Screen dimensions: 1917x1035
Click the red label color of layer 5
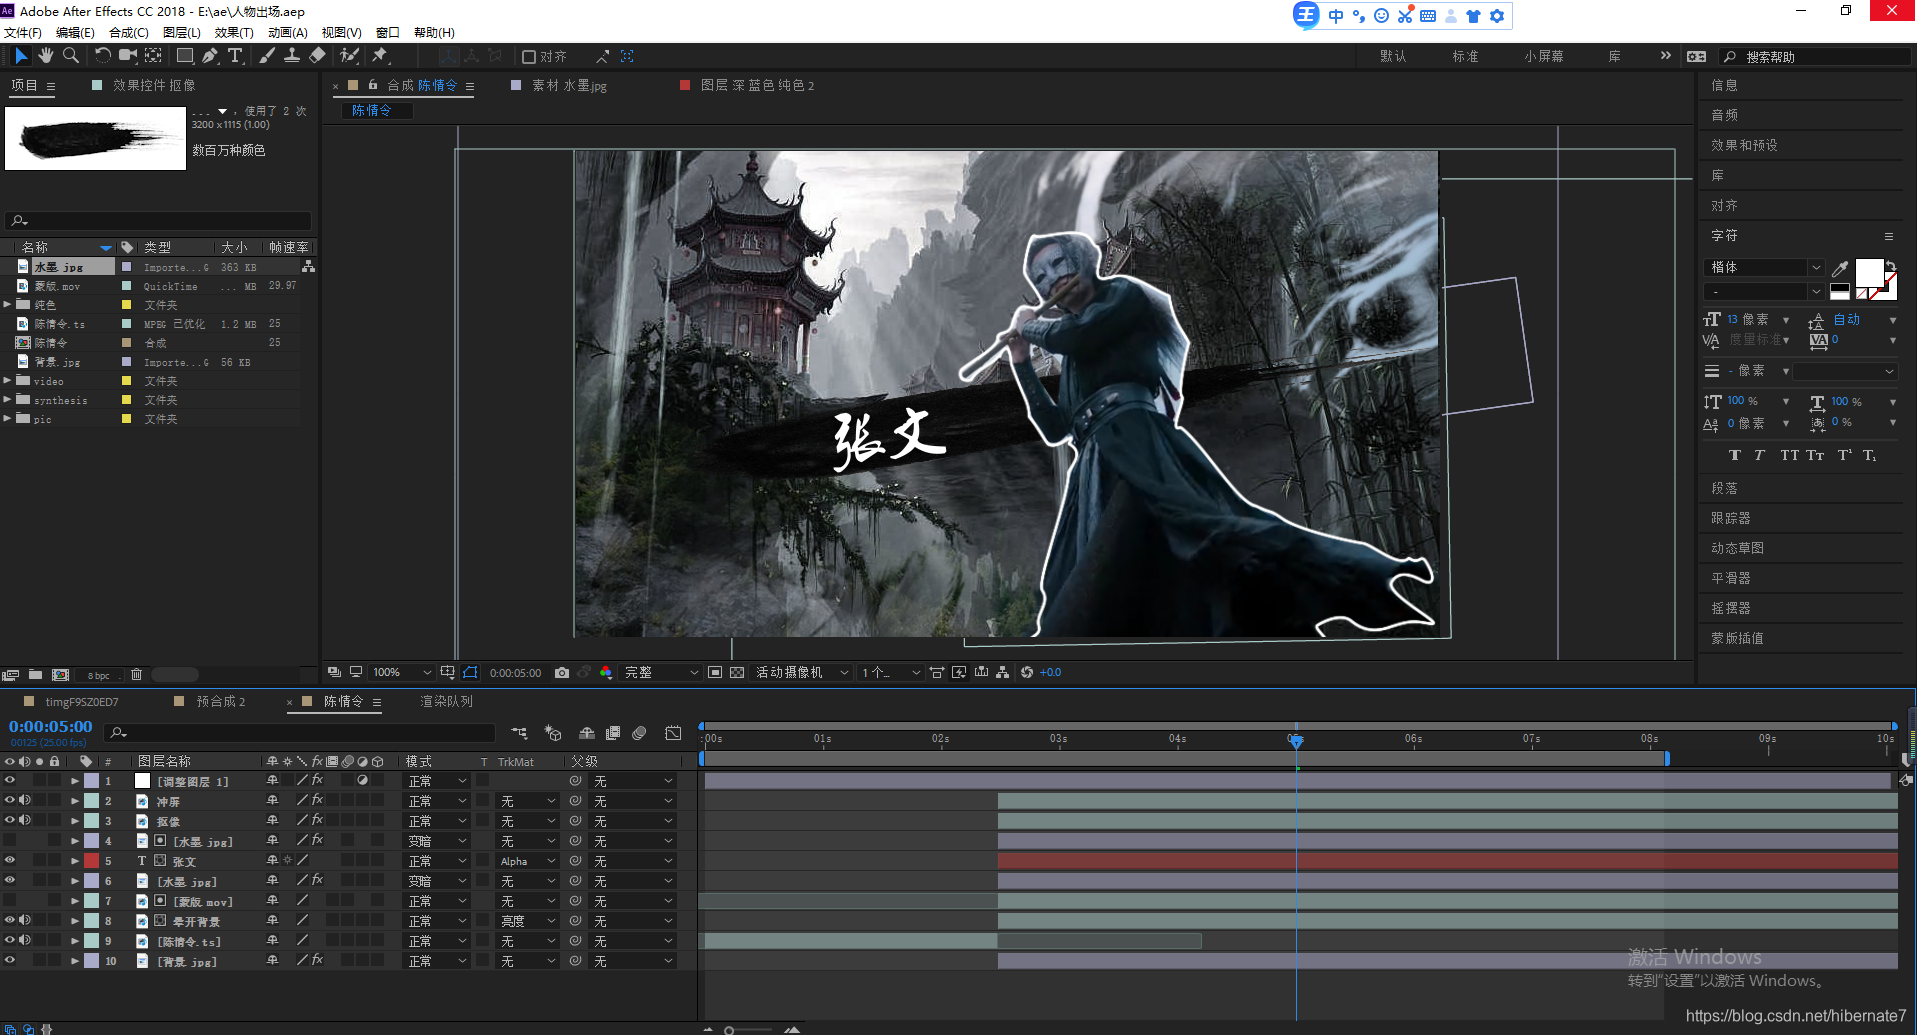tap(91, 861)
